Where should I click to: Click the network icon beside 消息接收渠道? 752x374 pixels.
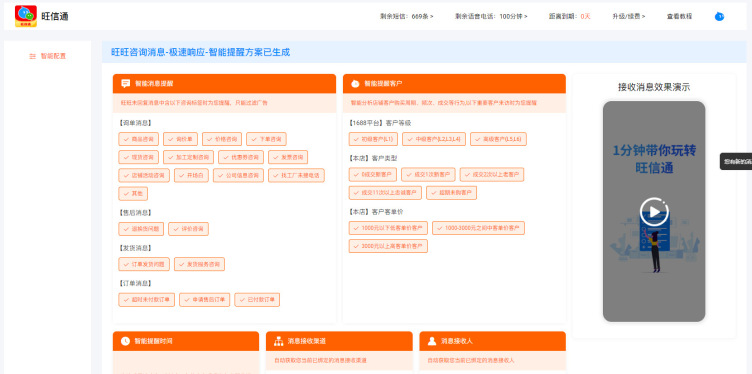[x=279, y=341]
